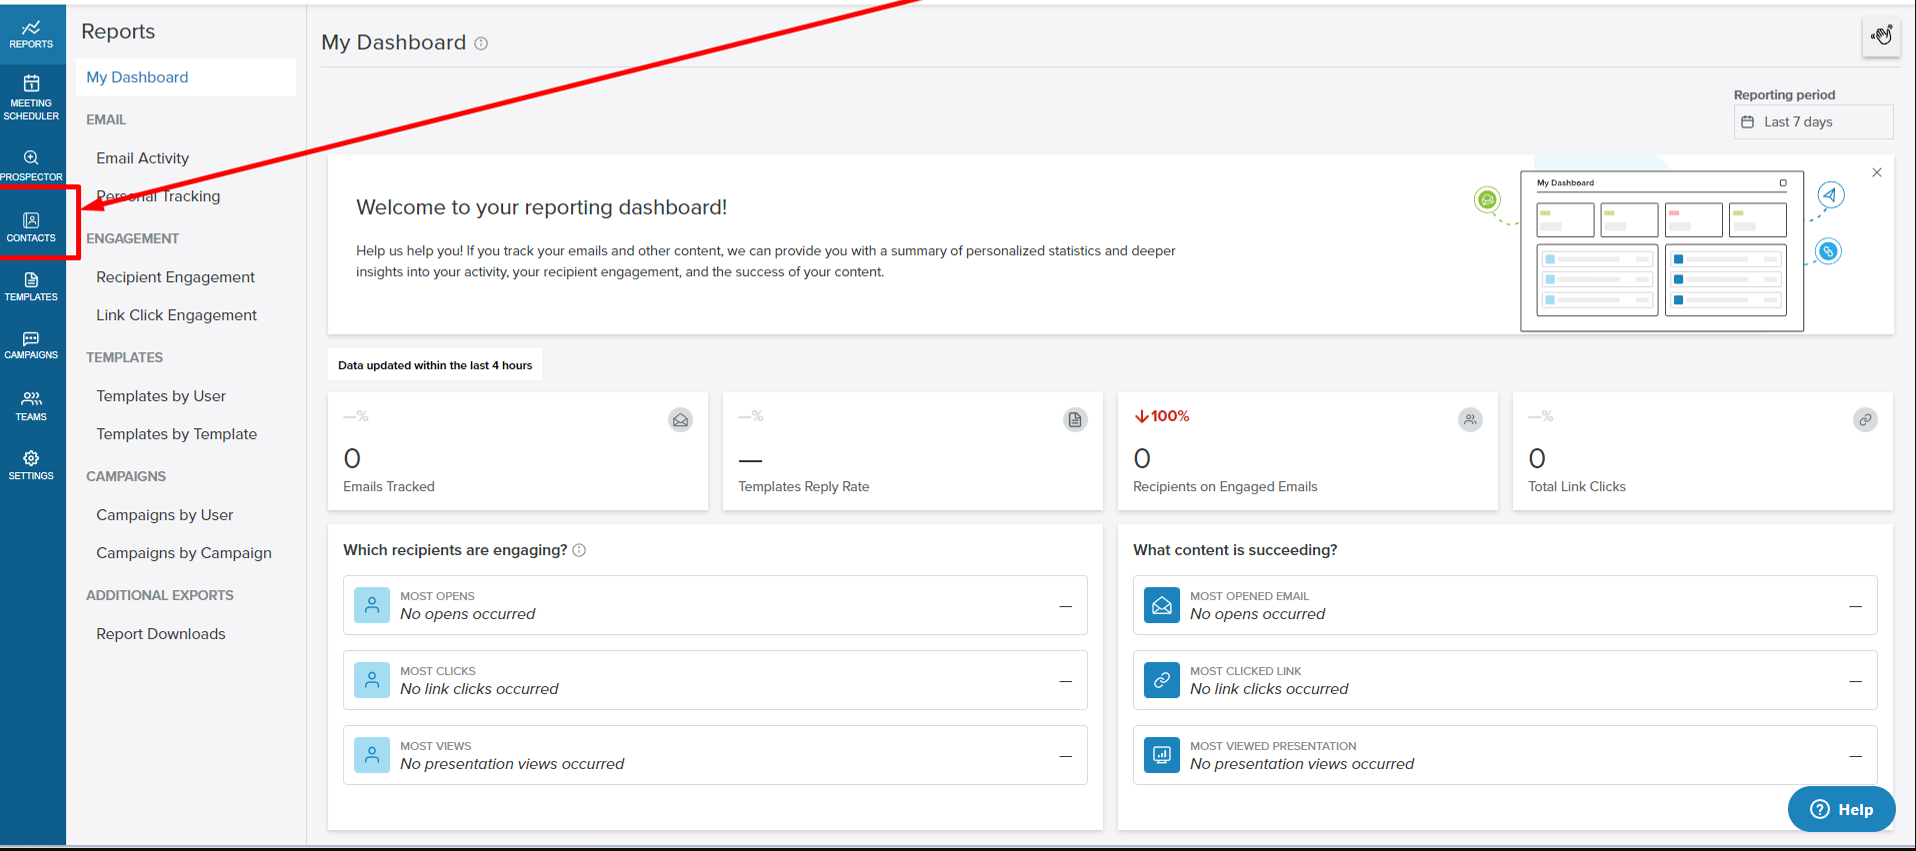The width and height of the screenshot is (1916, 851).
Task: Click the person icon in Most Clicks row
Action: [x=372, y=680]
